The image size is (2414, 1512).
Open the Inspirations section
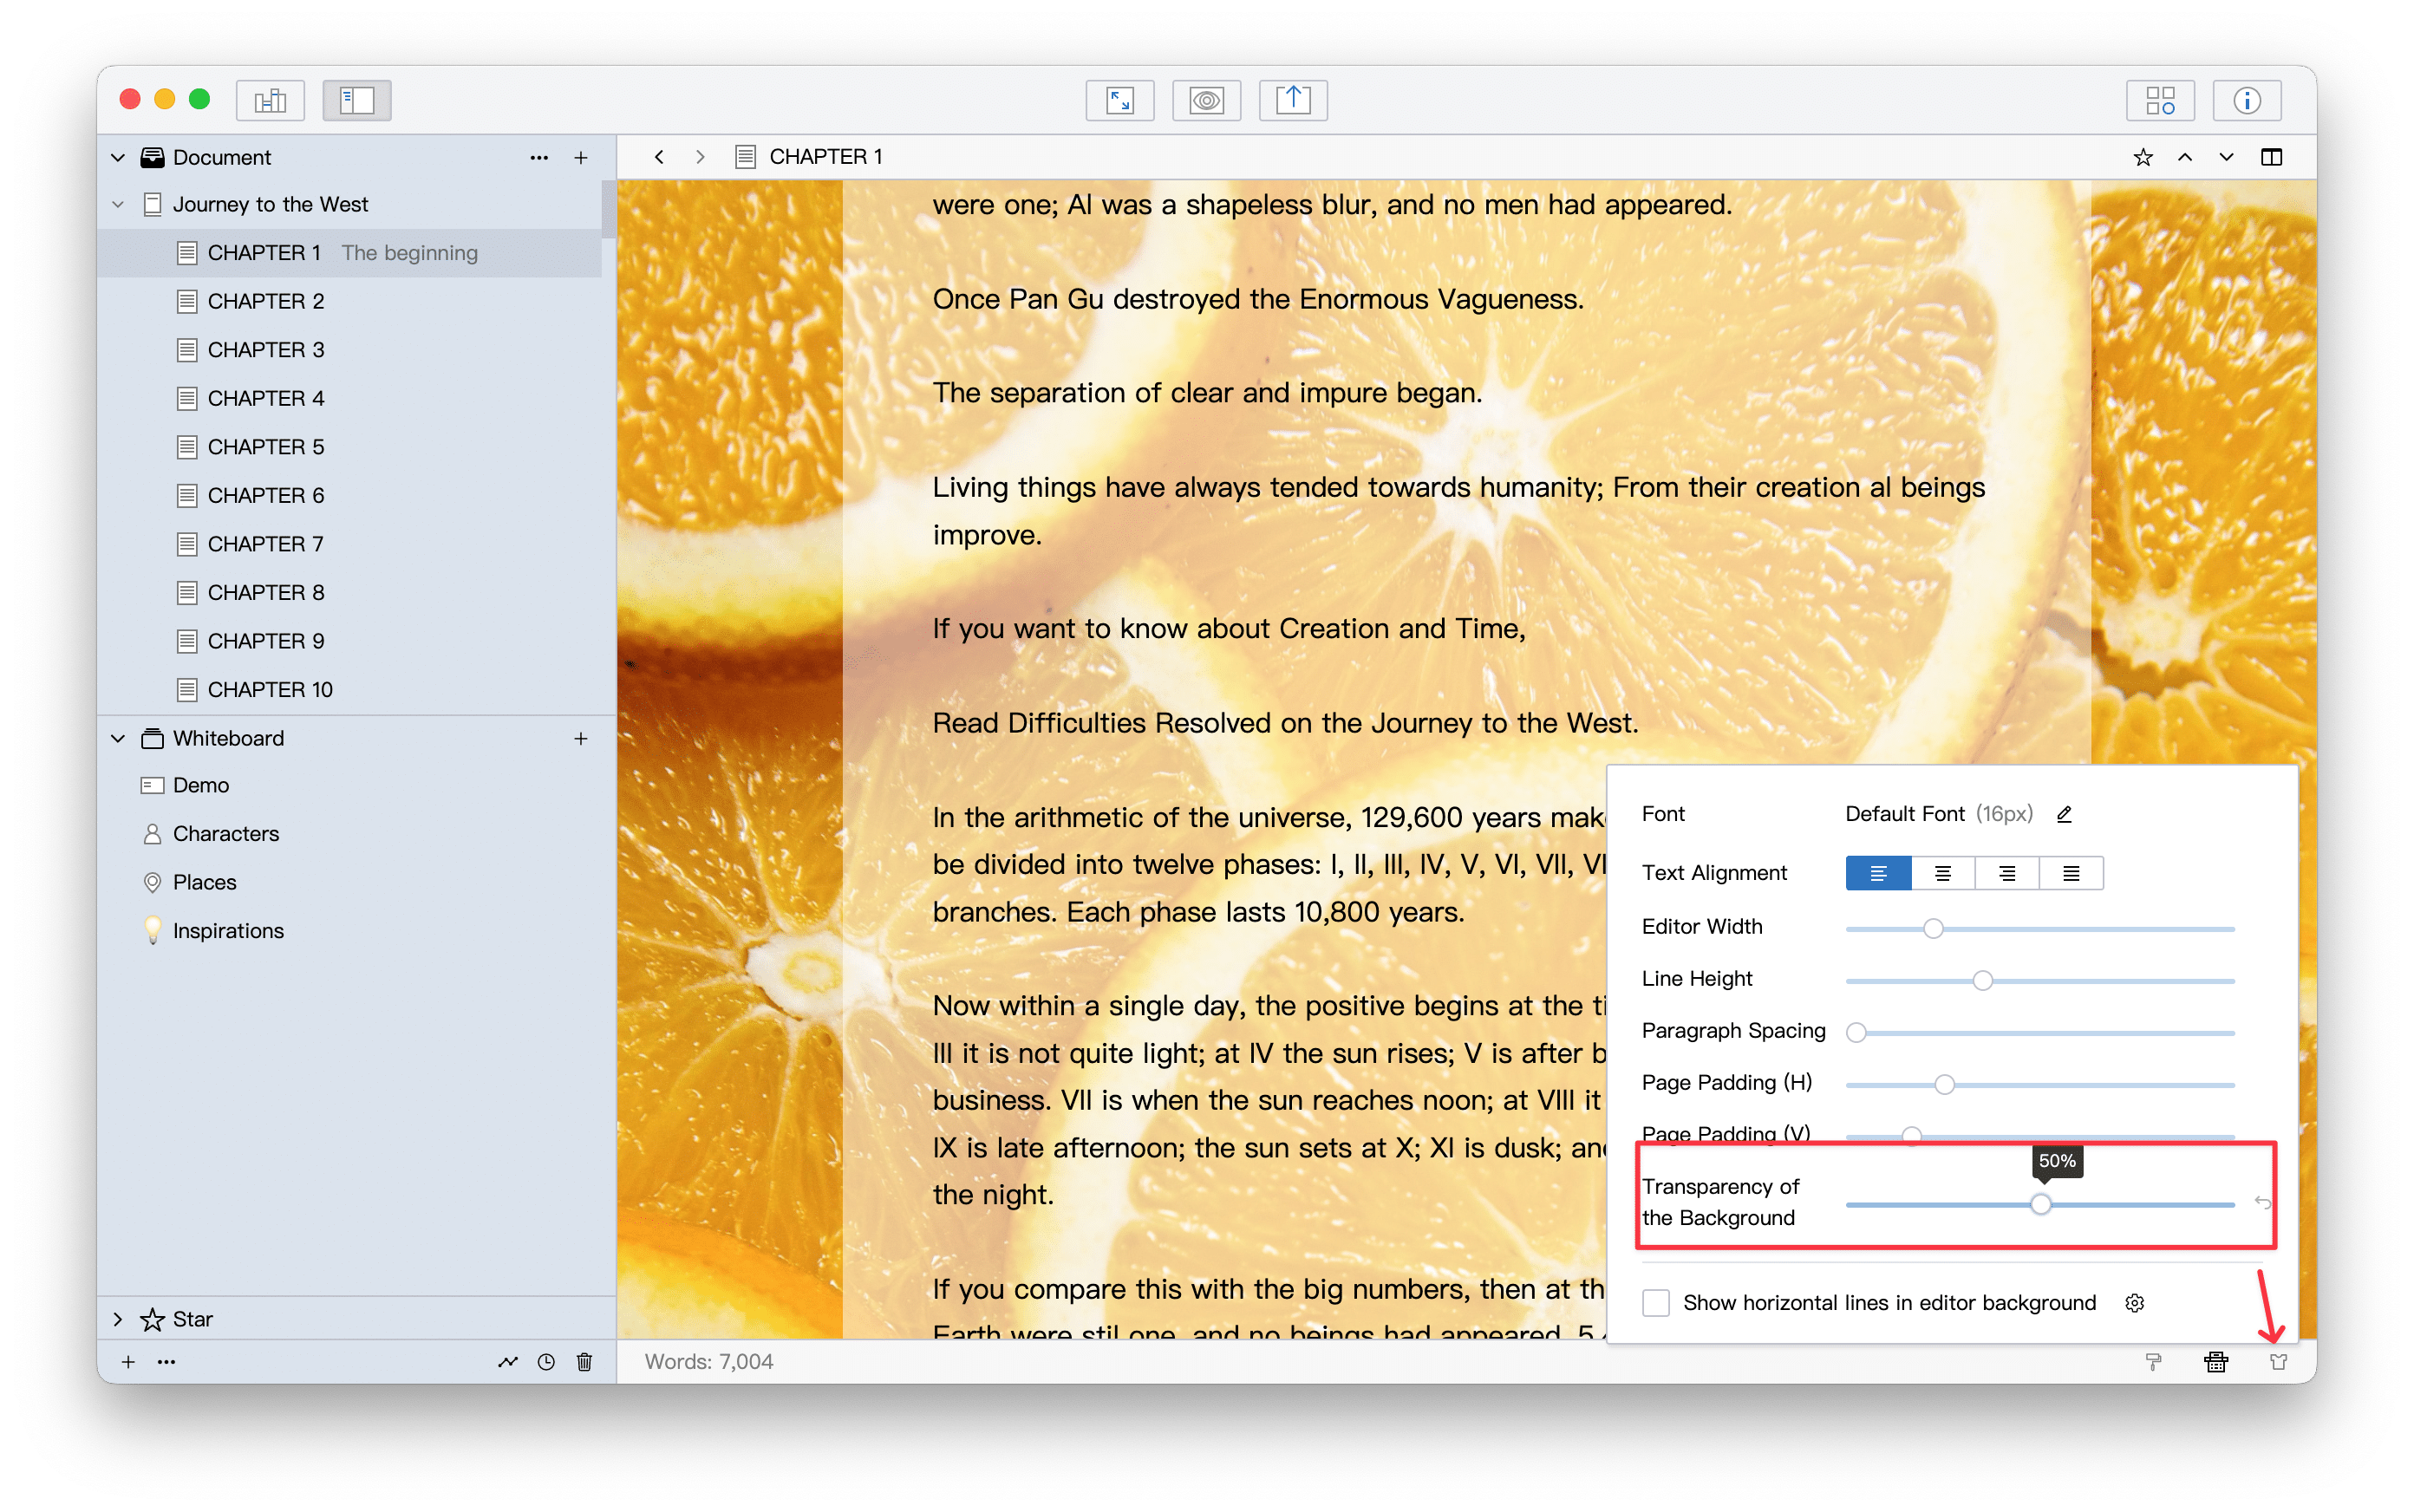356,931
